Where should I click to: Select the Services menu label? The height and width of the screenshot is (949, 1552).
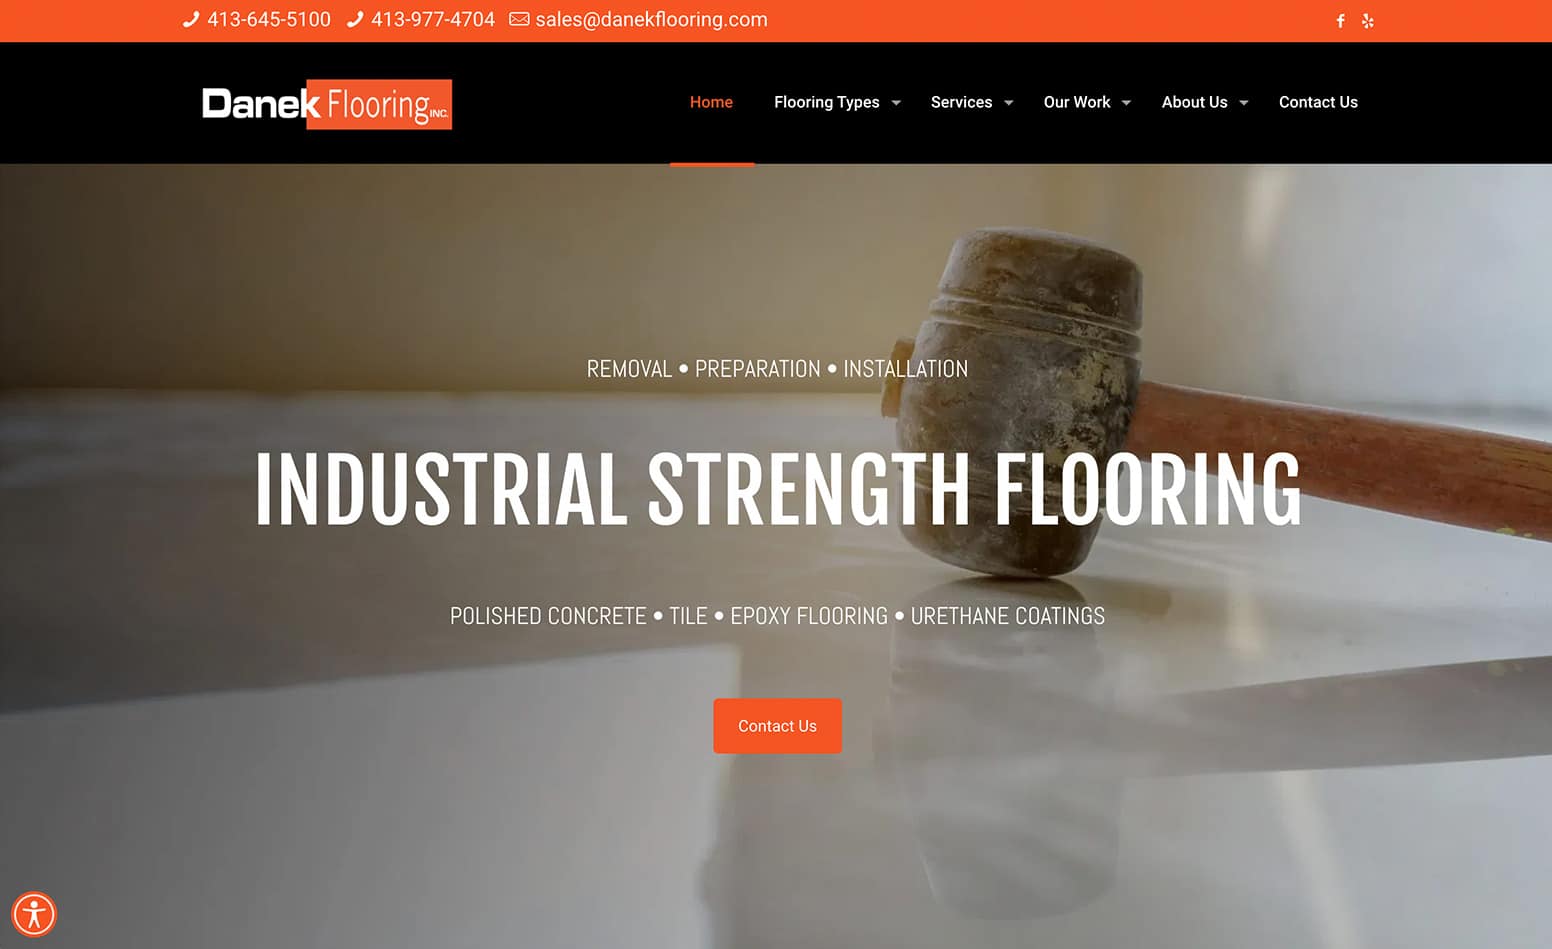pyautogui.click(x=961, y=102)
